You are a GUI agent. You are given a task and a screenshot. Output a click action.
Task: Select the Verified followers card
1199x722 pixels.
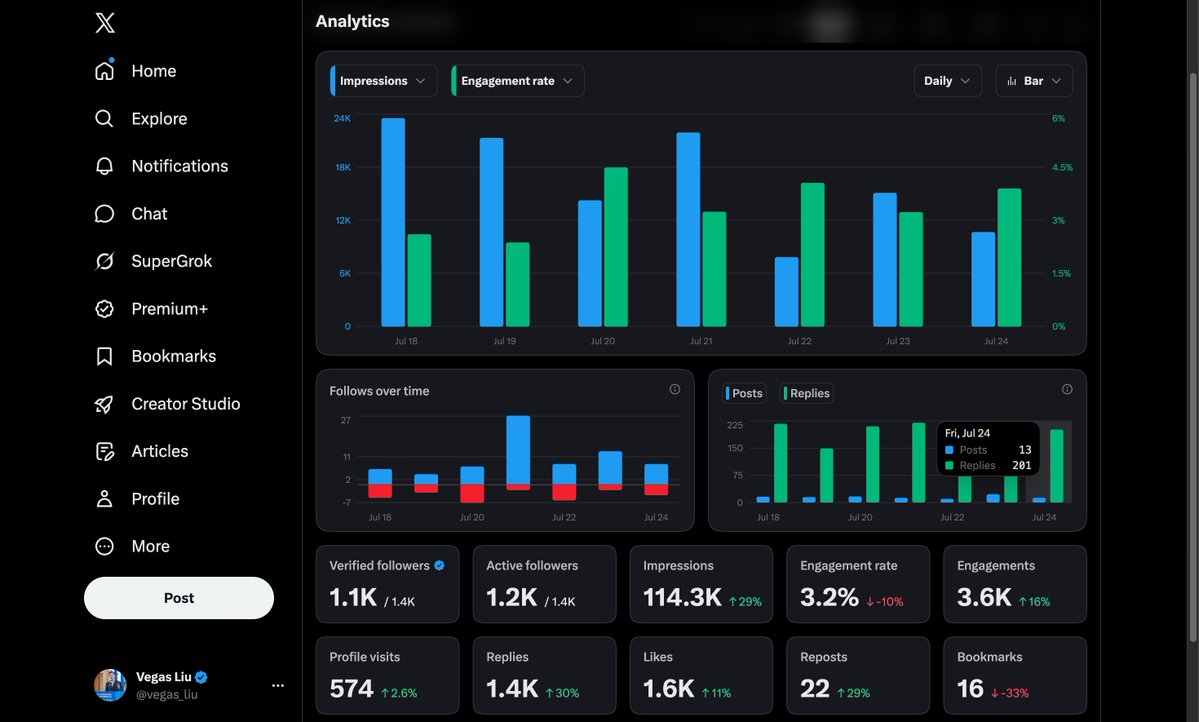point(388,584)
